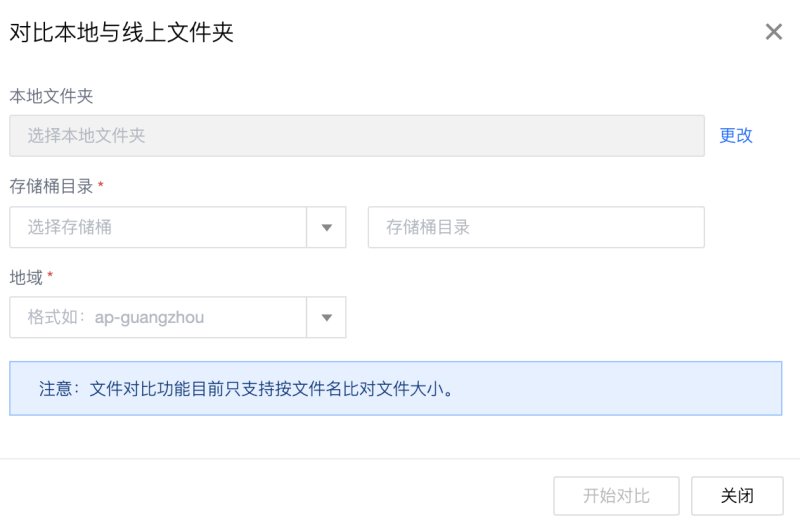Click the 存储桶目录 field label
Screen dimensions: 800x522
51,186
